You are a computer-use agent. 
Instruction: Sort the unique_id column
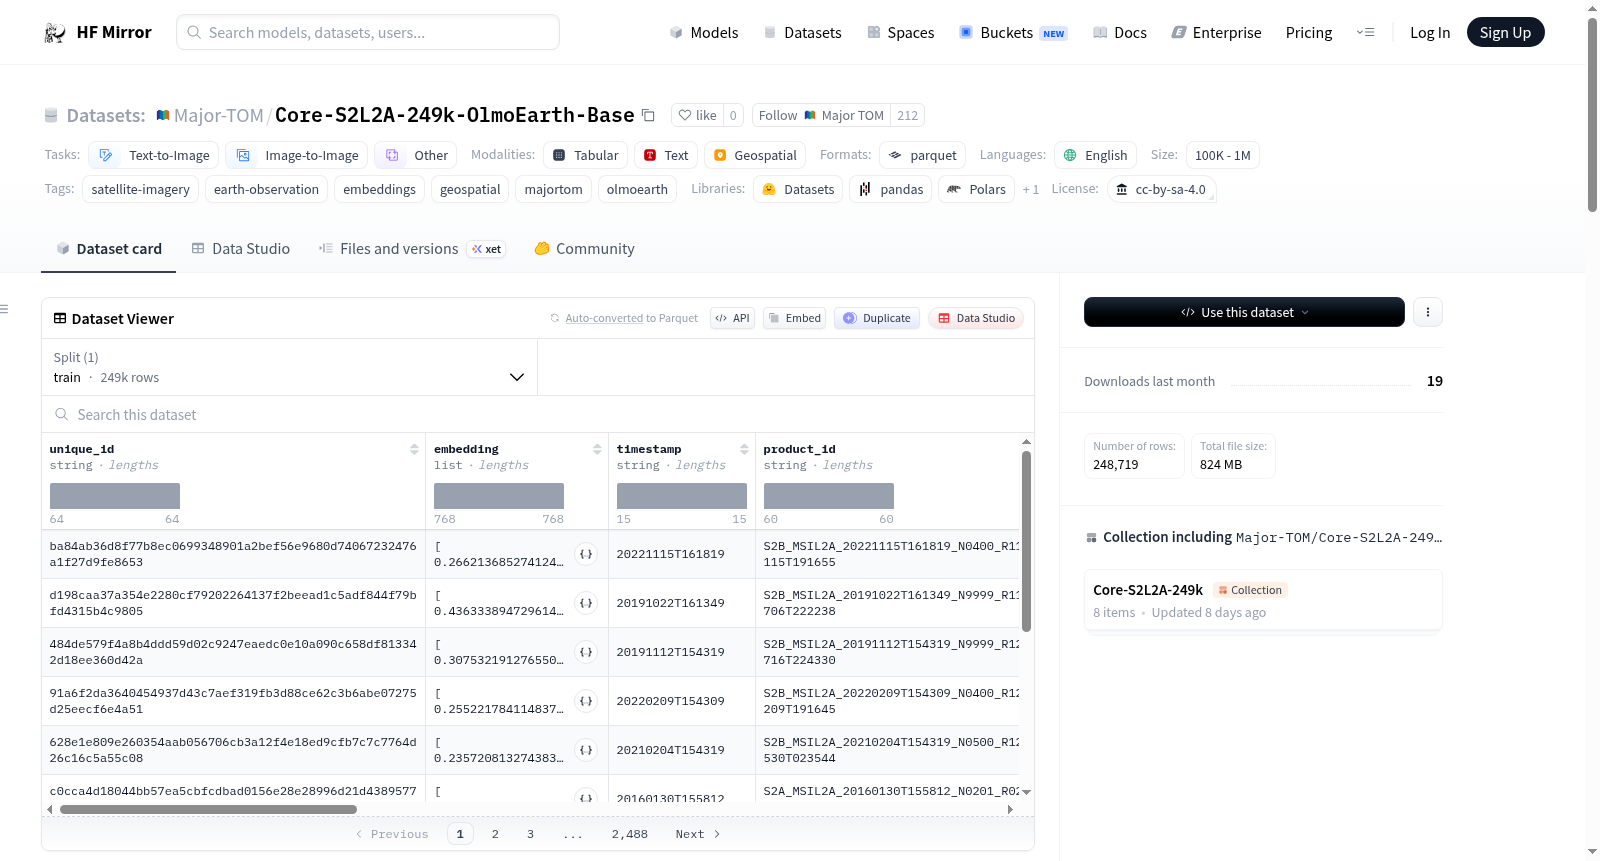click(414, 449)
